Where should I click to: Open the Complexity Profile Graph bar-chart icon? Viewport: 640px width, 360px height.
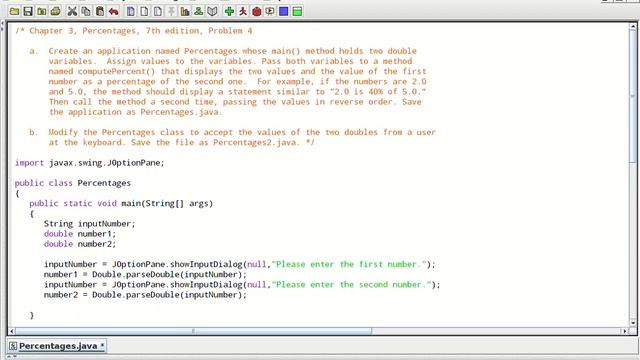click(185, 11)
